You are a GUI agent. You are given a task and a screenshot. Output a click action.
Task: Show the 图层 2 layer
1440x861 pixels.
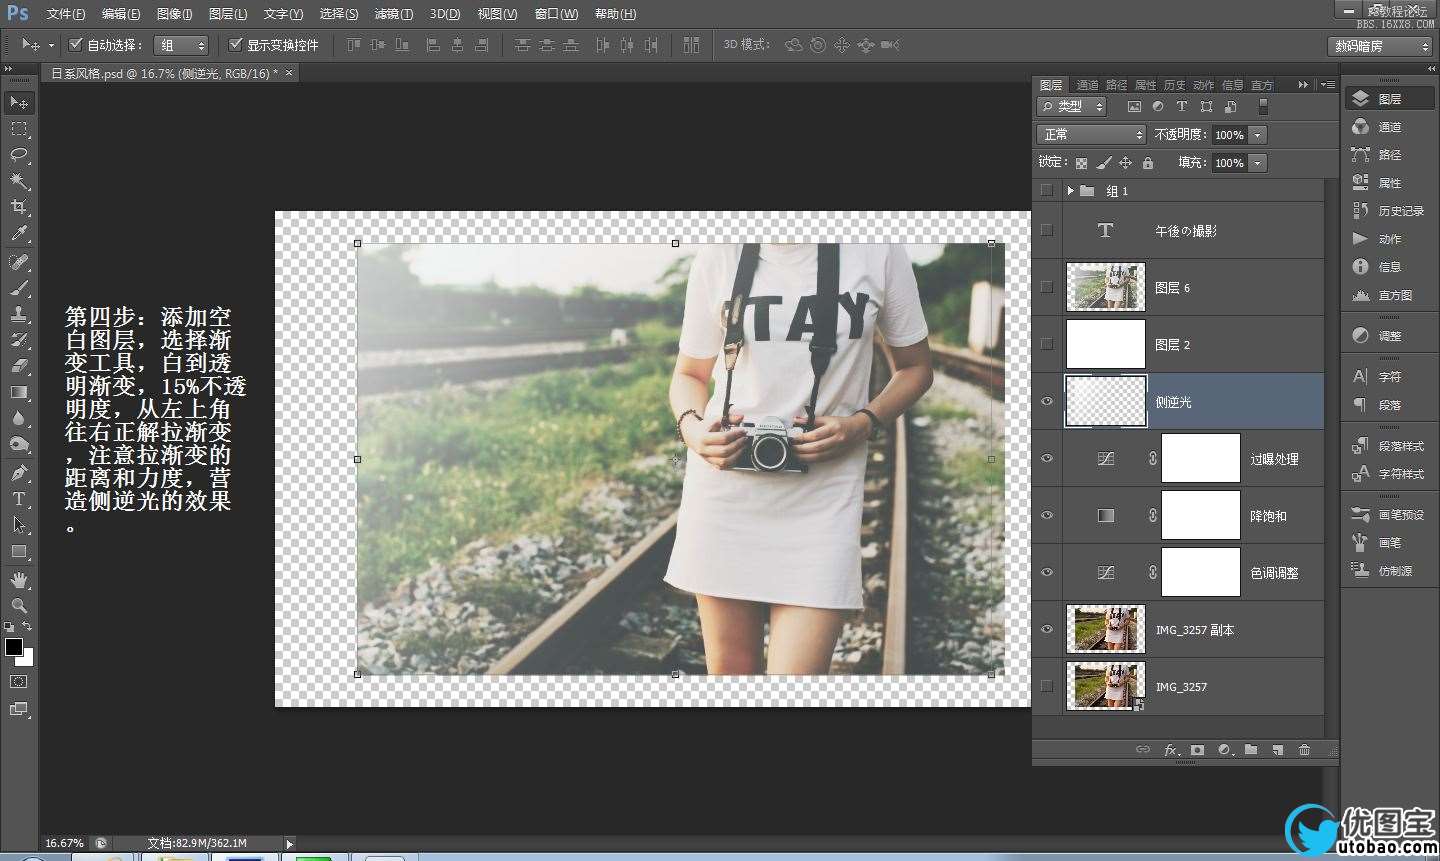pos(1047,344)
